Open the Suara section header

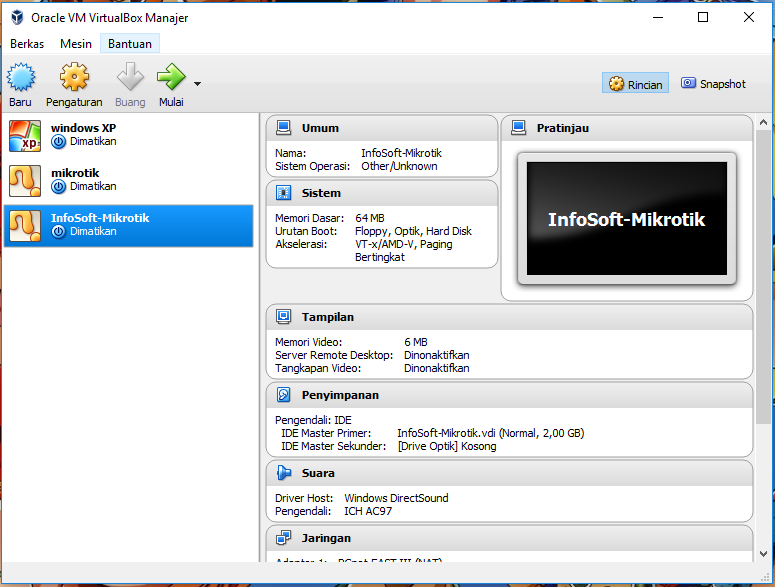pyautogui.click(x=509, y=473)
